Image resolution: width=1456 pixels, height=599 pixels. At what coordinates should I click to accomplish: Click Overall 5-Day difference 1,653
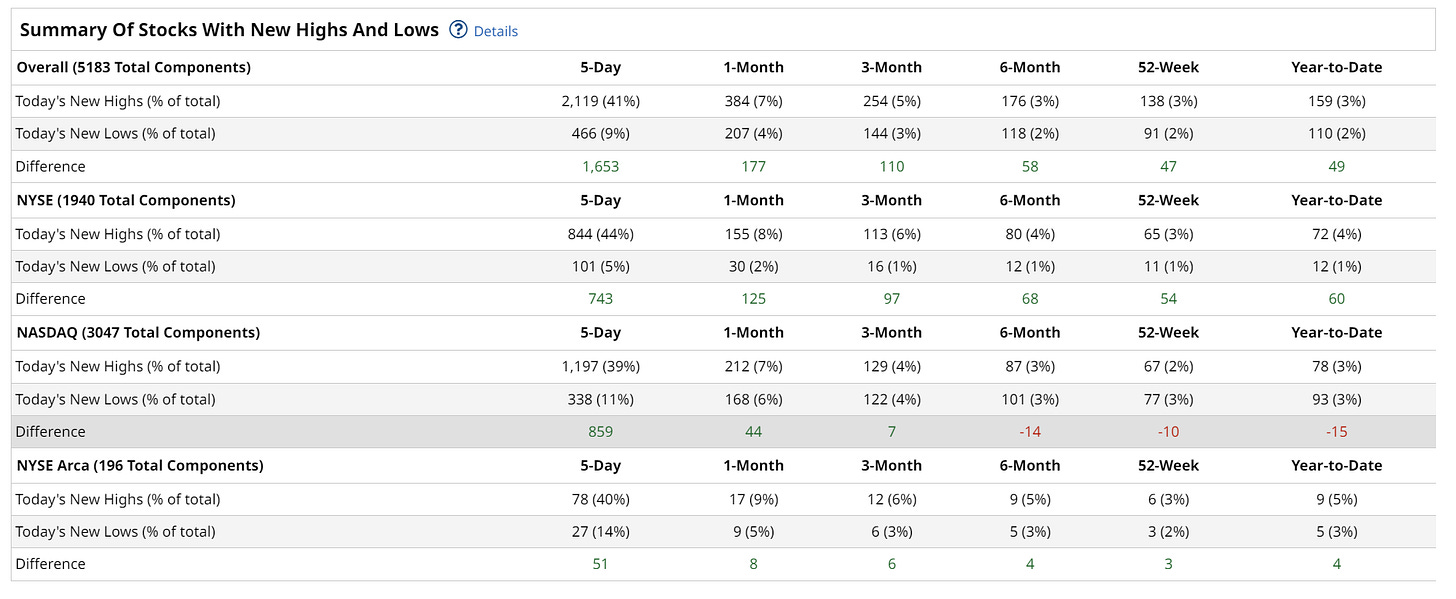click(x=601, y=167)
